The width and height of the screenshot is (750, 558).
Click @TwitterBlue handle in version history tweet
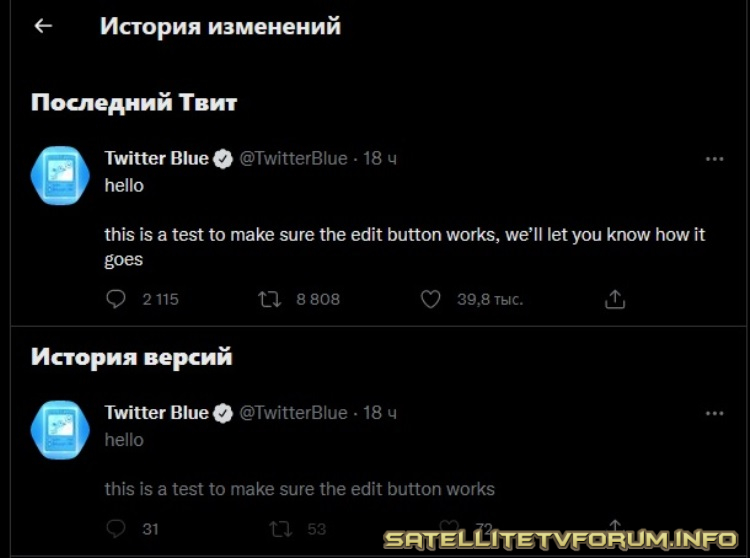click(293, 413)
